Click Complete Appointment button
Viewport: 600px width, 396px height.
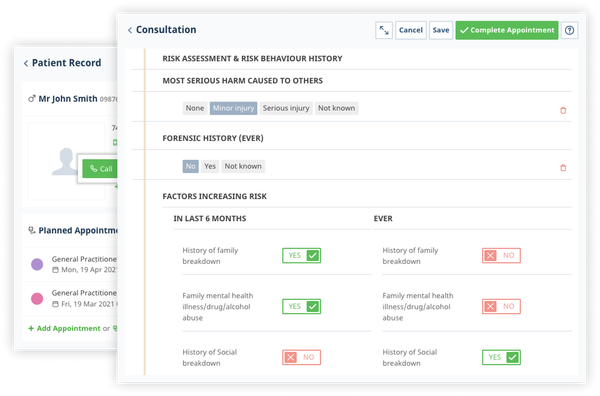(507, 30)
